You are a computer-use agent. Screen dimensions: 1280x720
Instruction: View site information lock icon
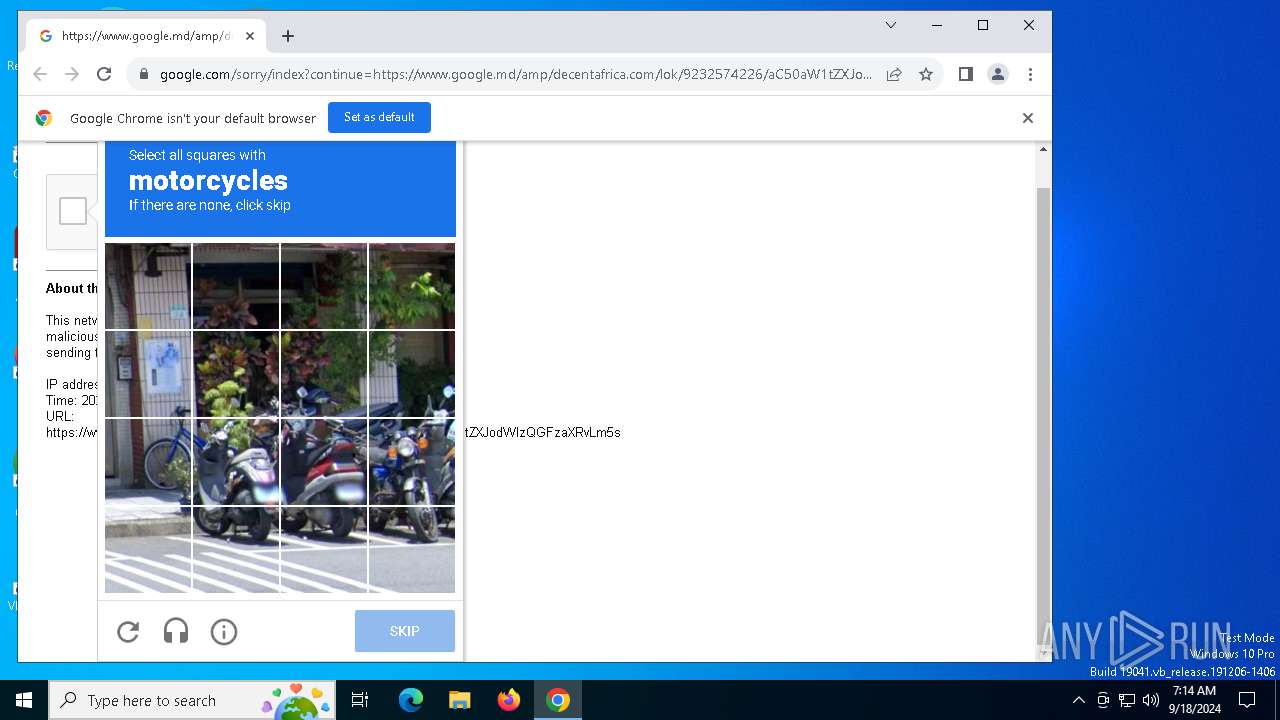144,74
